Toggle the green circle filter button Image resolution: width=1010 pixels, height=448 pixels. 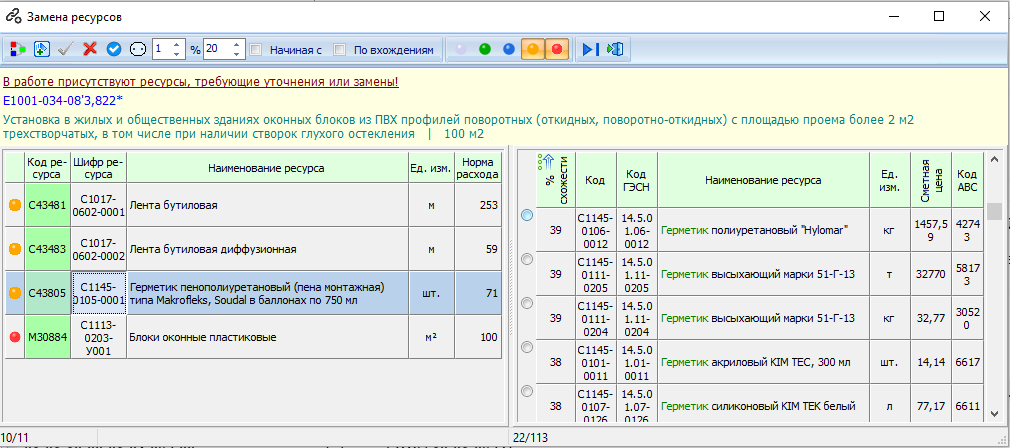tap(485, 49)
